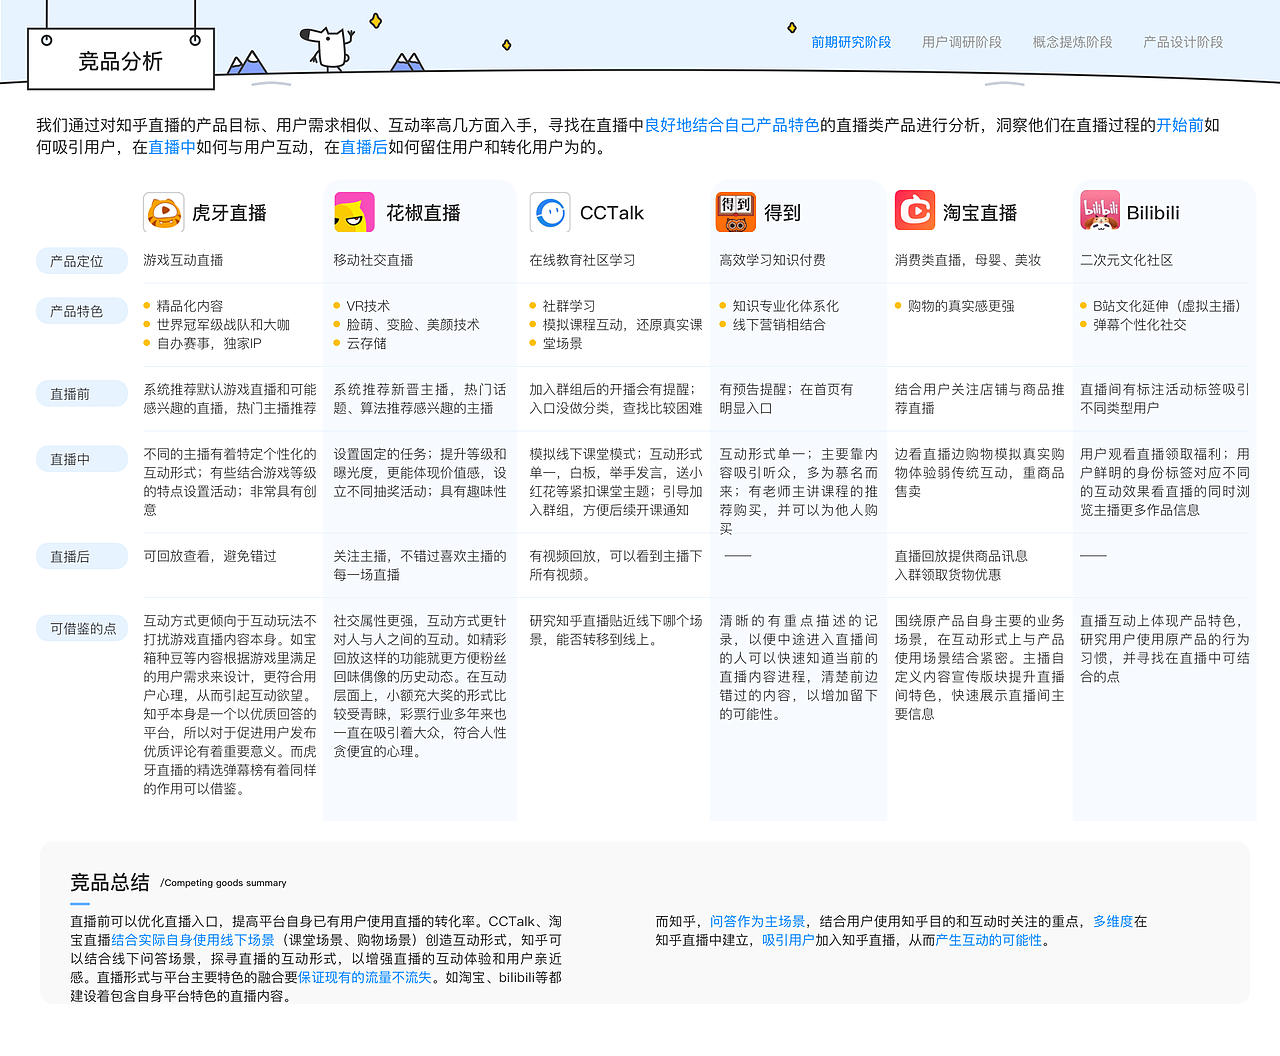The image size is (1280, 1056).
Task: Click the blue 吸引用户 link
Action: (788, 940)
